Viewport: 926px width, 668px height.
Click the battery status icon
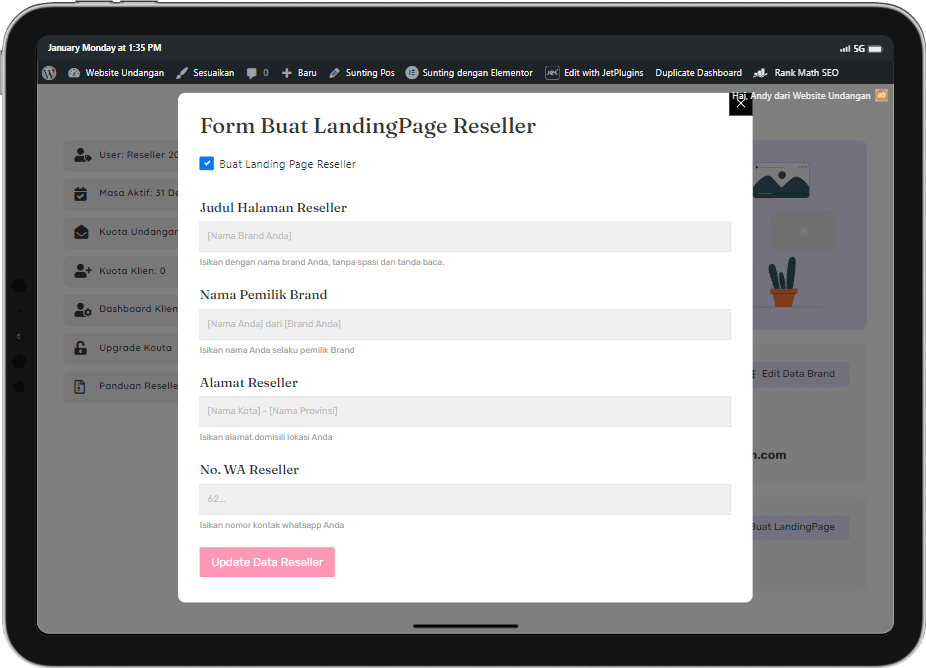tap(875, 48)
